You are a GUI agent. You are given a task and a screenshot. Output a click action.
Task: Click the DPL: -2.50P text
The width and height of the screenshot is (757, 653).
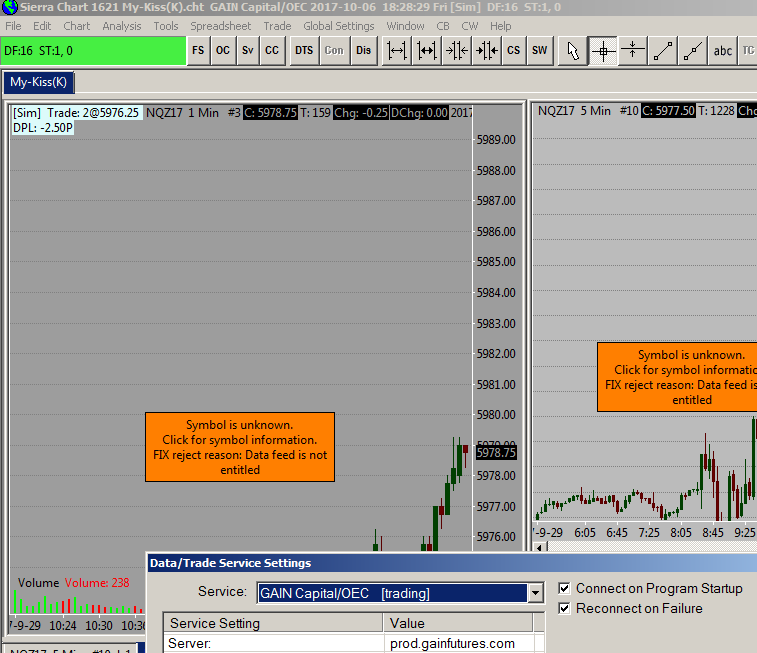click(43, 128)
